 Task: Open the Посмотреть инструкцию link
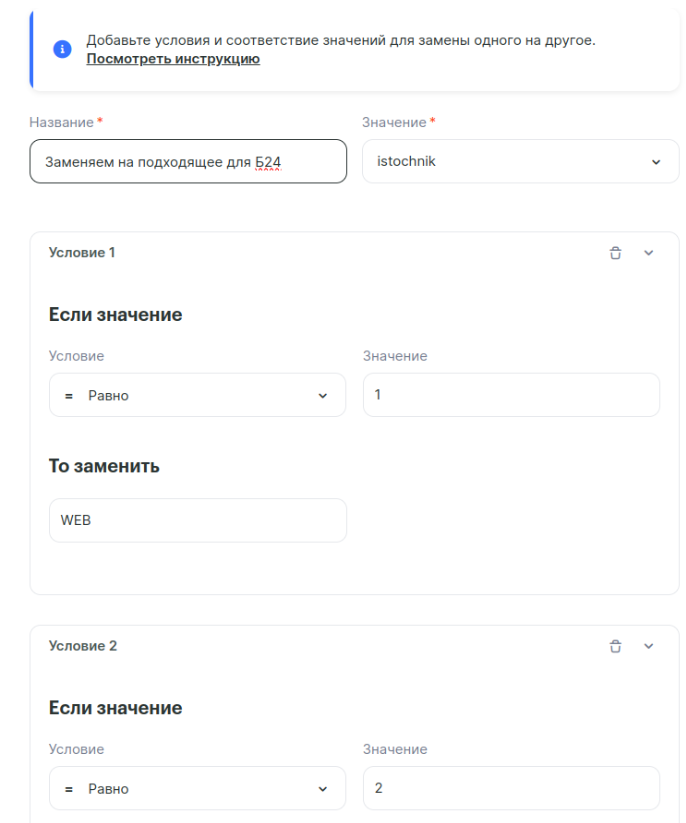pyautogui.click(x=173, y=59)
